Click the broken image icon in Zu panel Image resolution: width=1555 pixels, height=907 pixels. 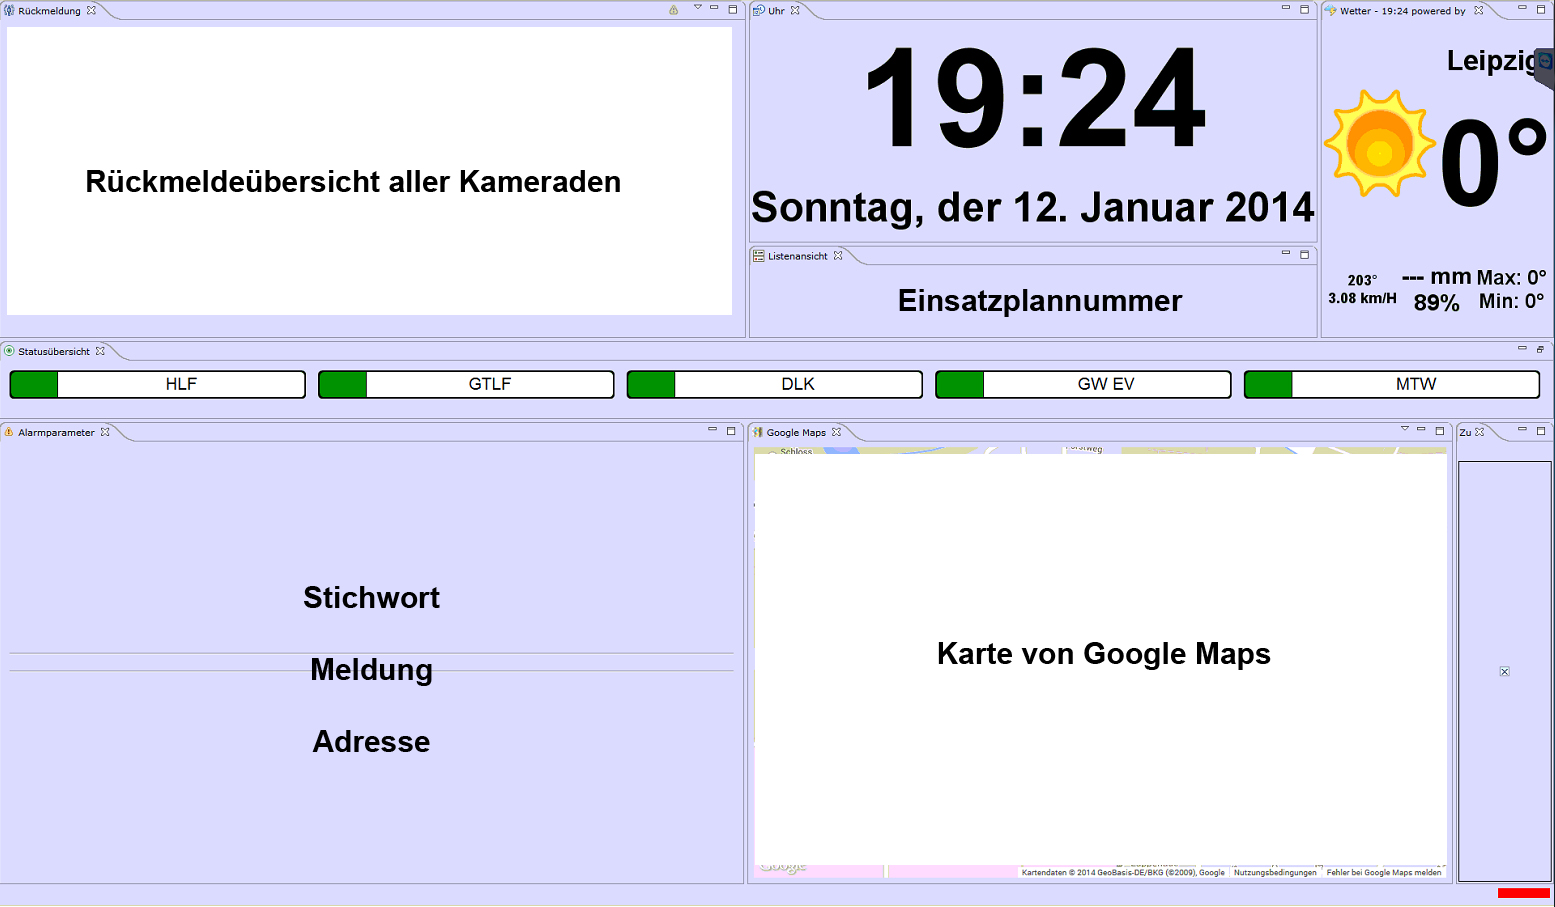click(x=1504, y=672)
